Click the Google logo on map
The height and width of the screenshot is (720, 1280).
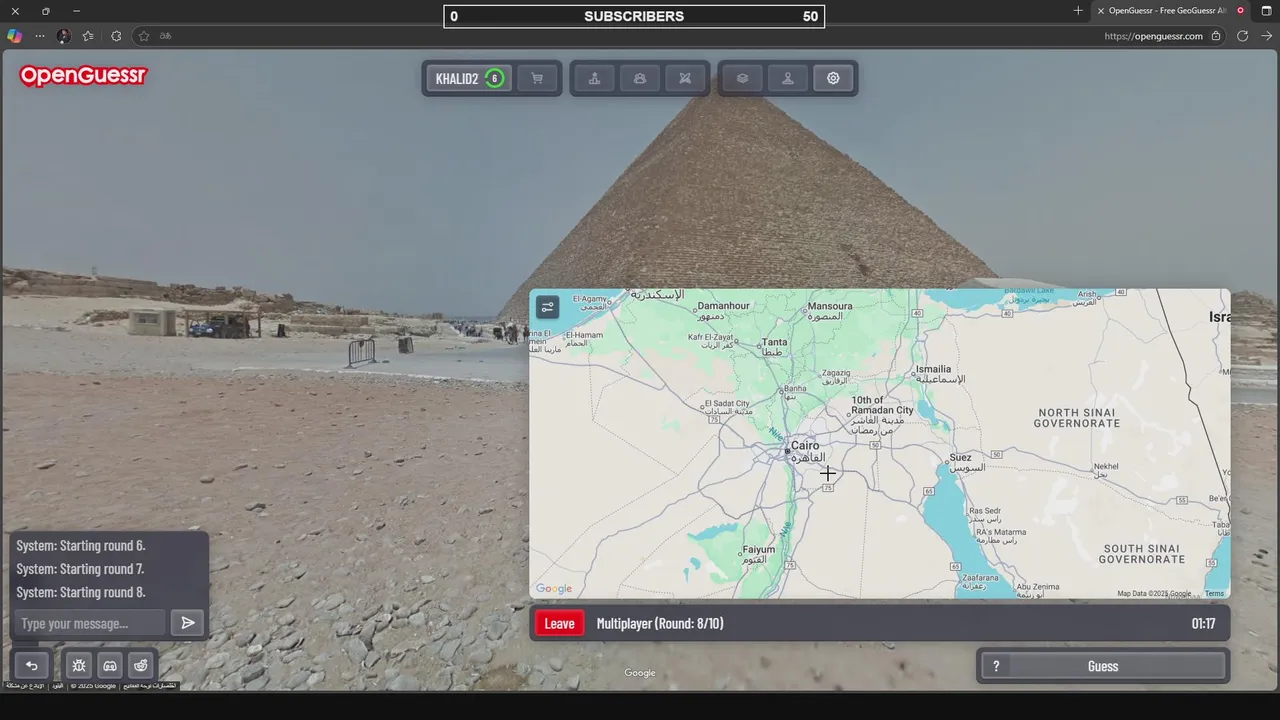pos(554,589)
